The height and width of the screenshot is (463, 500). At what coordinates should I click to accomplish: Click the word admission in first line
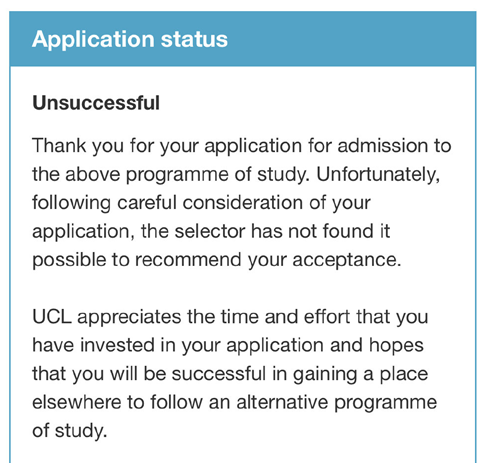(382, 146)
